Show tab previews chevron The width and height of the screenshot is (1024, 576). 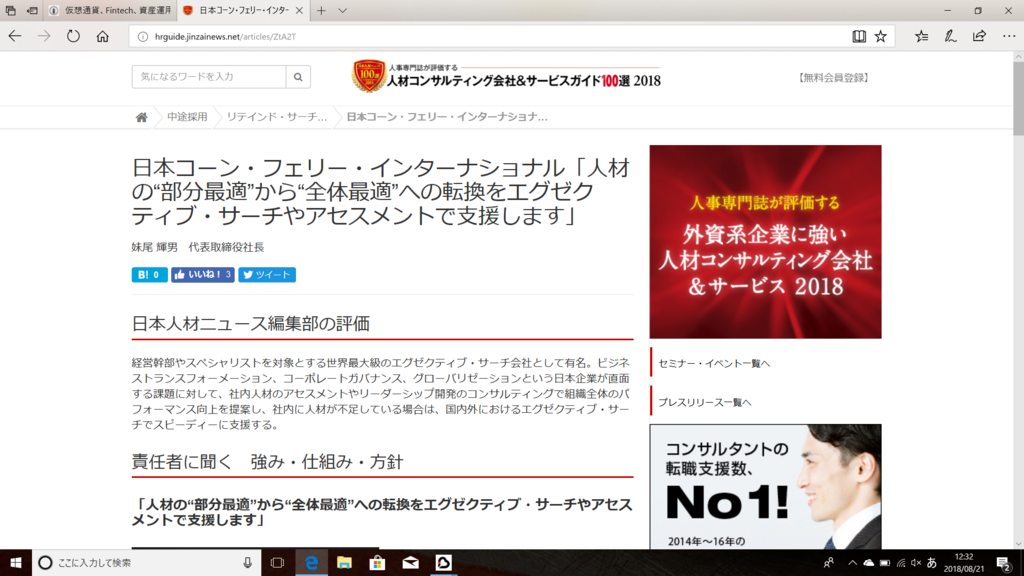[x=342, y=10]
